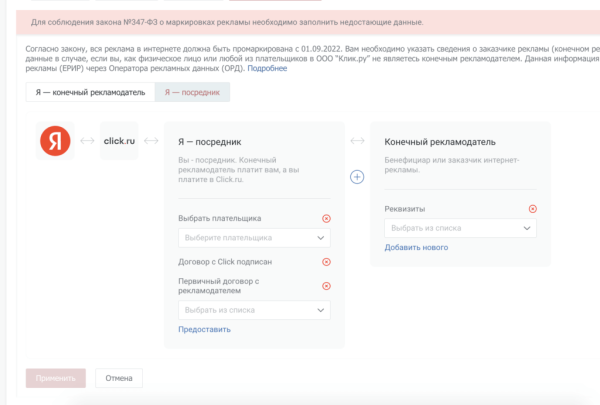Open the Подробнее link
Image resolution: width=600 pixels, height=405 pixels.
click(267, 68)
